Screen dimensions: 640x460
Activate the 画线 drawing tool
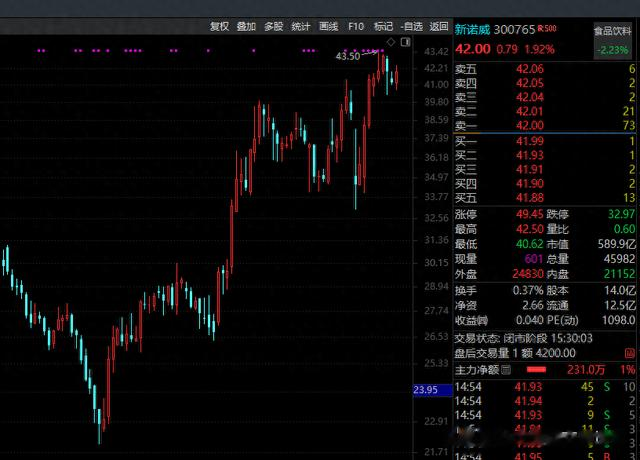pos(329,27)
